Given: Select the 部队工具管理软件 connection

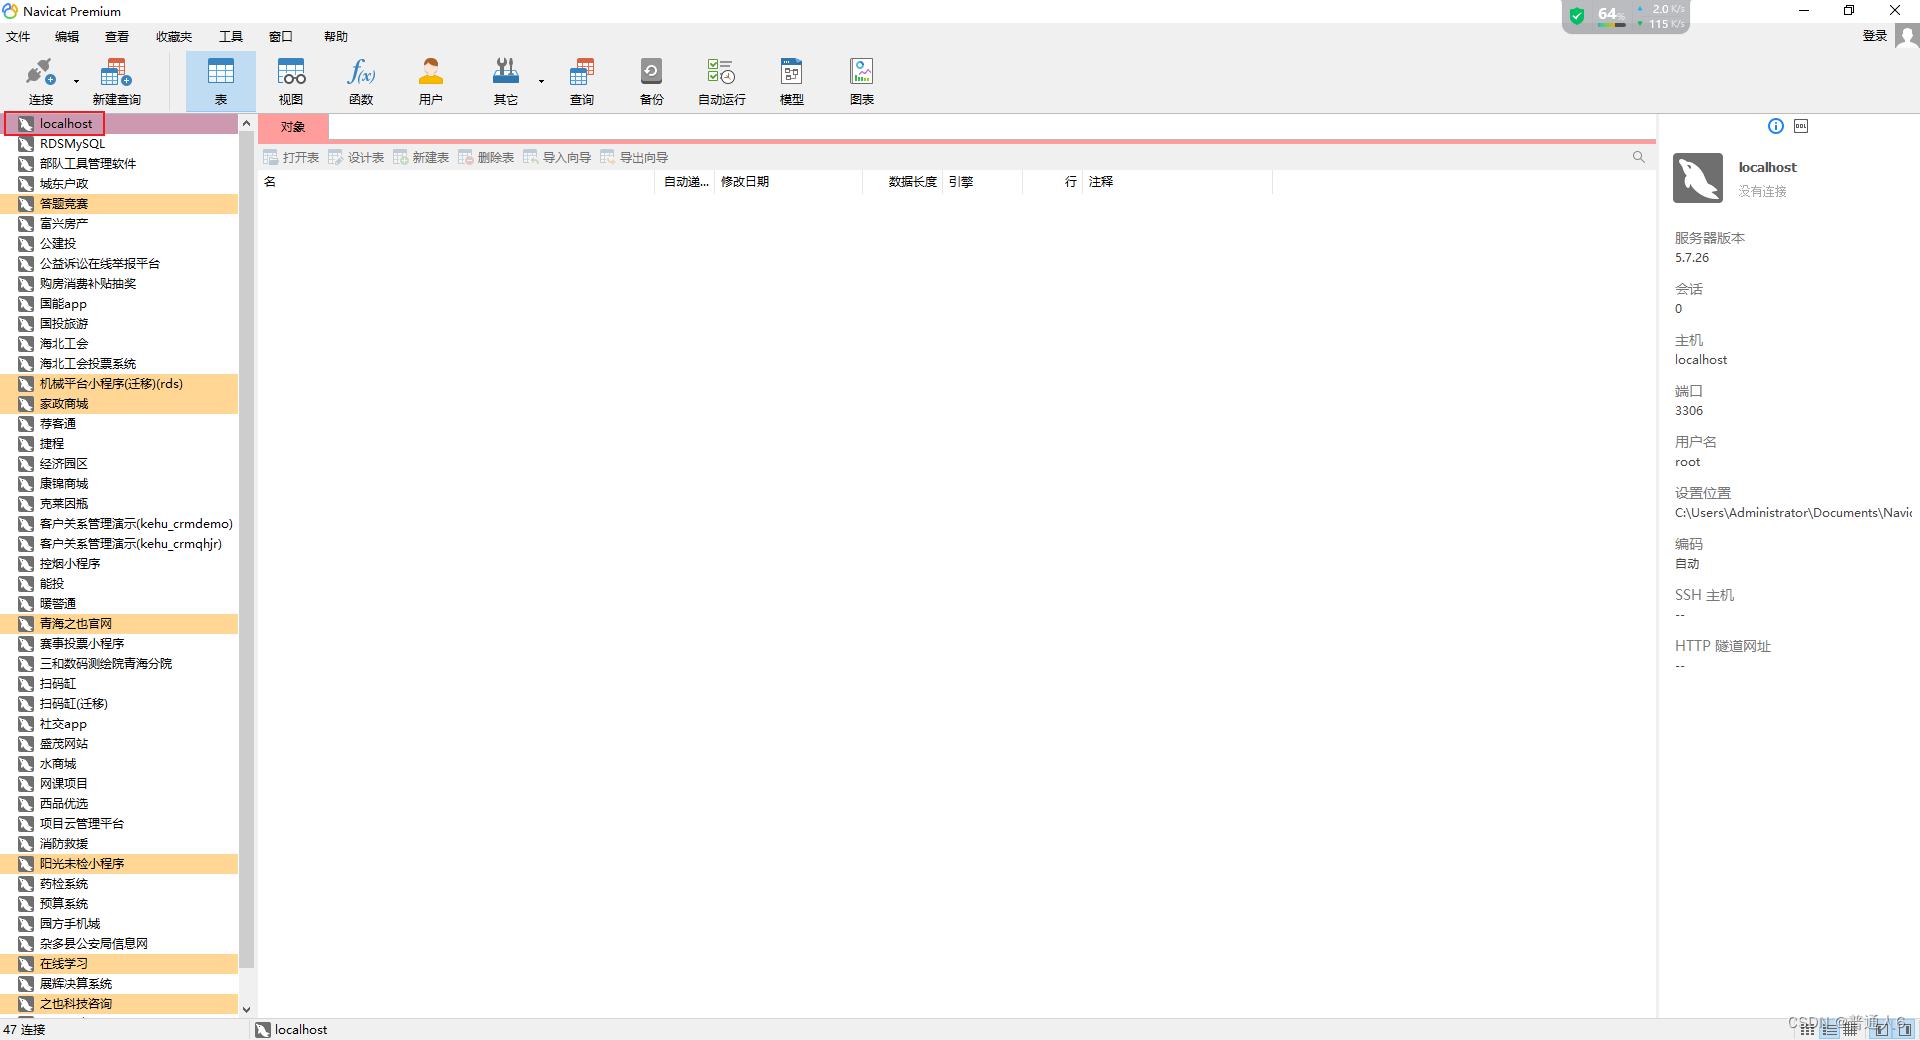Looking at the screenshot, I should pyautogui.click(x=120, y=164).
